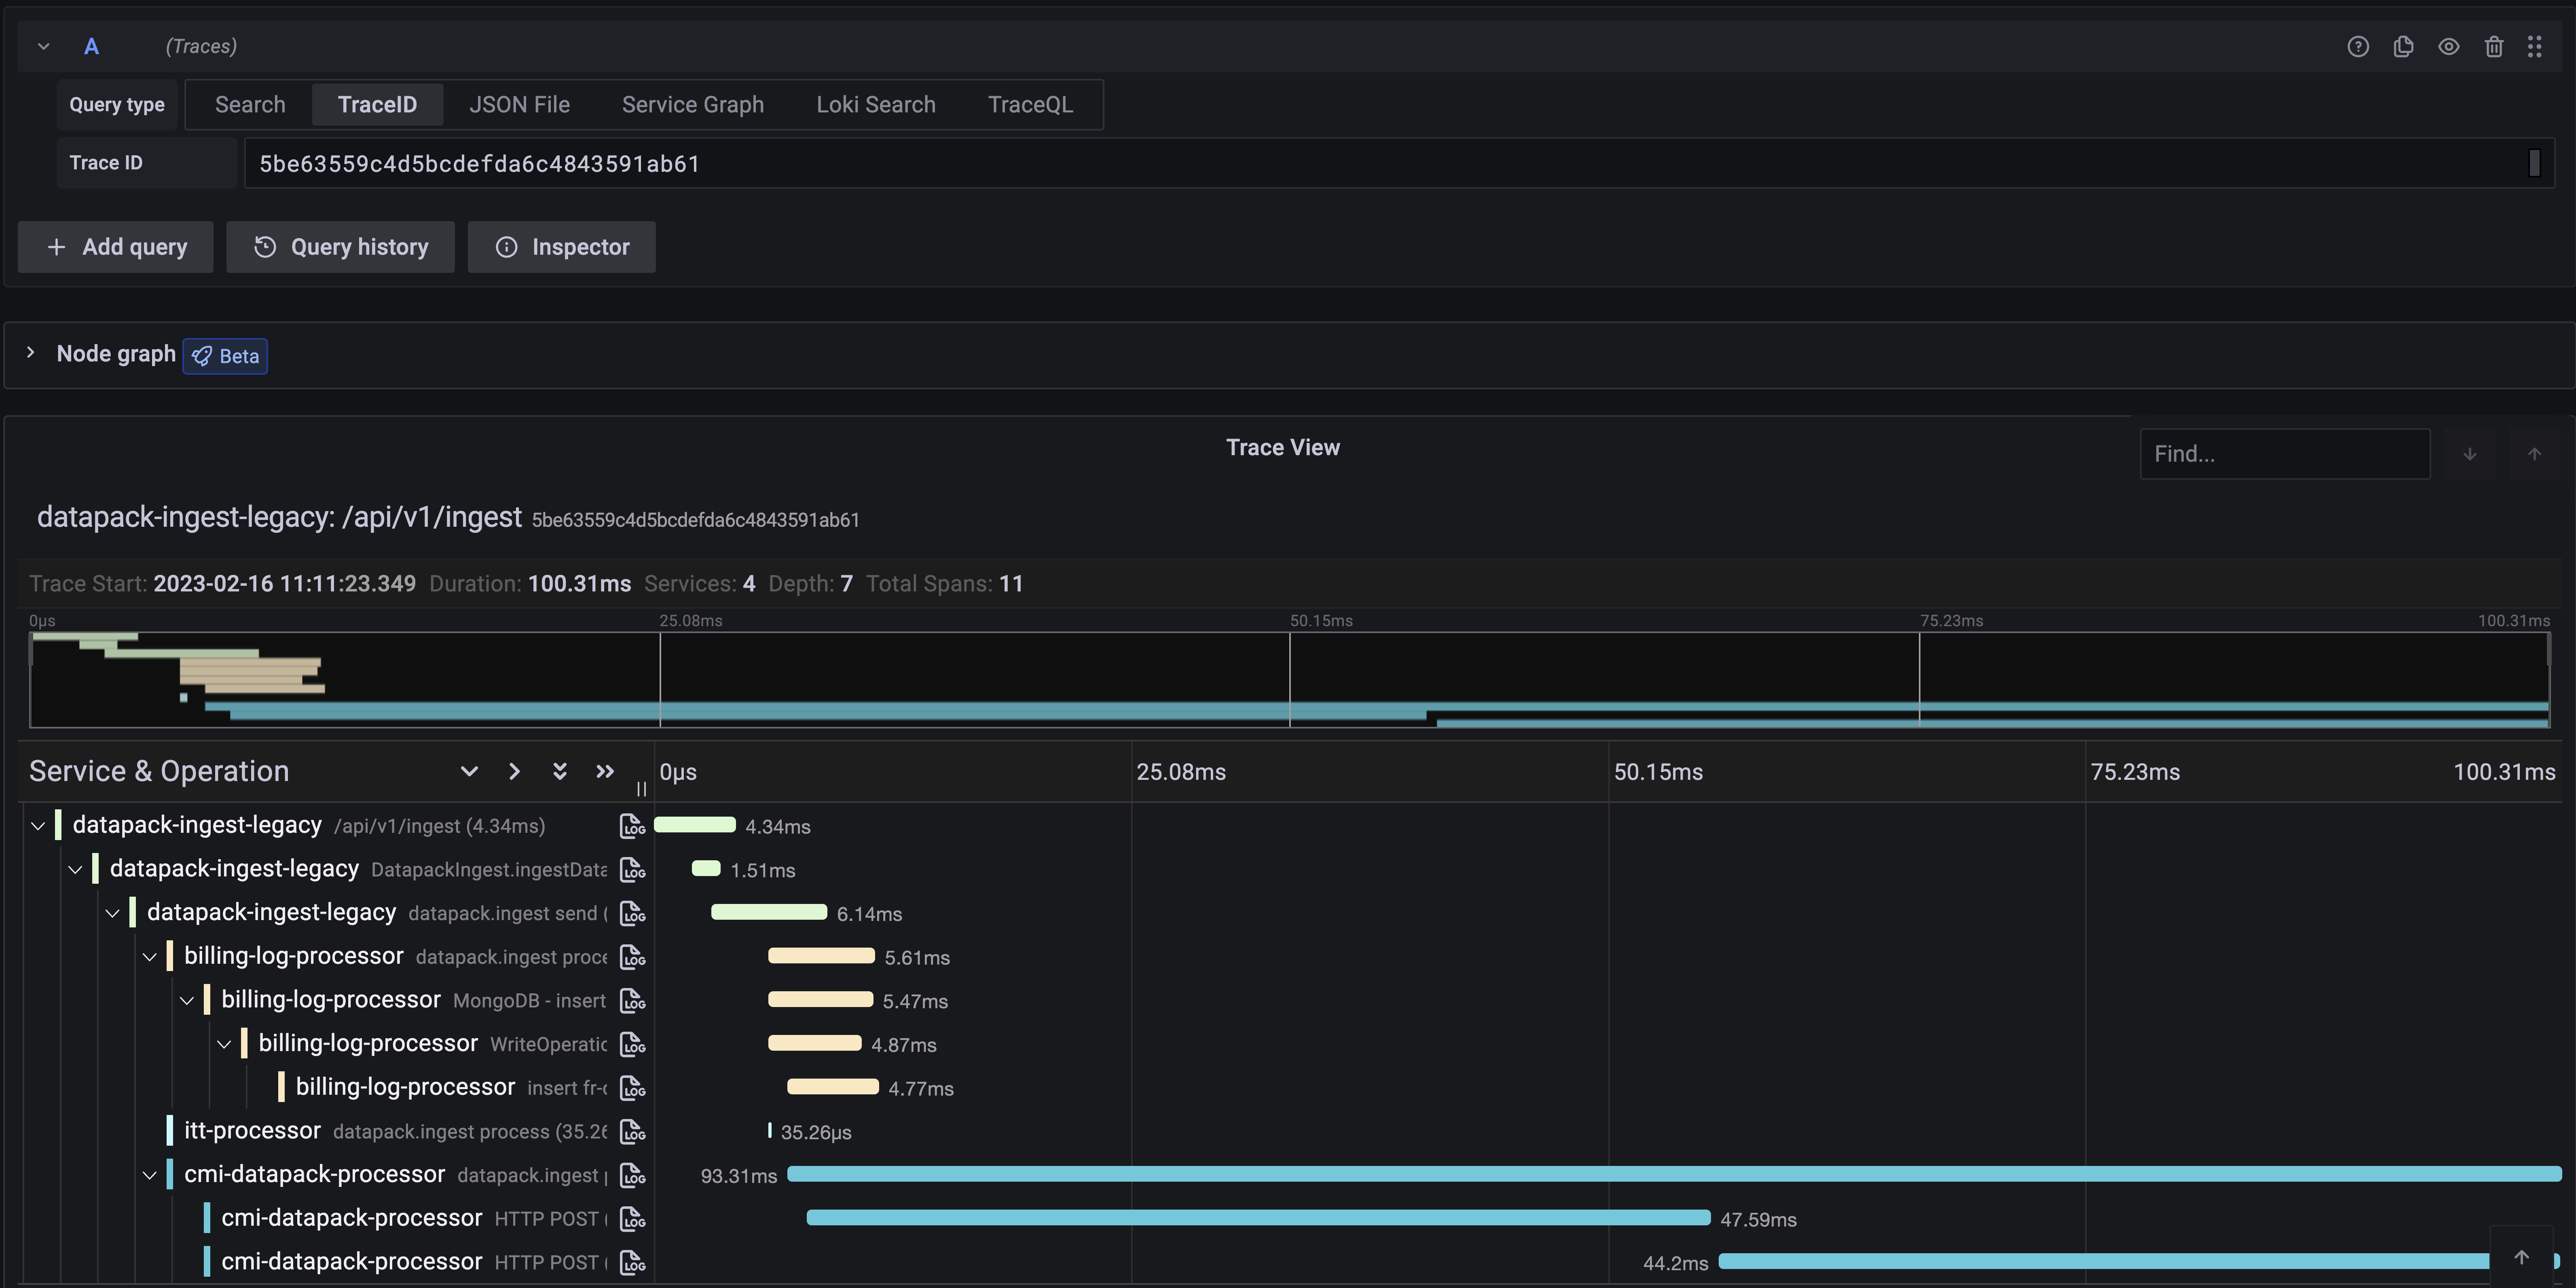This screenshot has width=2576, height=1288.
Task: Open Query history
Action: coord(340,247)
